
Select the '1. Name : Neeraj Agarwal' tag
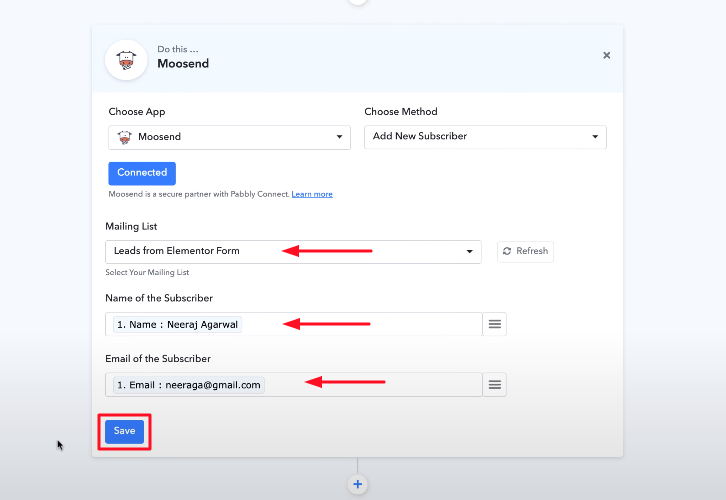click(177, 325)
